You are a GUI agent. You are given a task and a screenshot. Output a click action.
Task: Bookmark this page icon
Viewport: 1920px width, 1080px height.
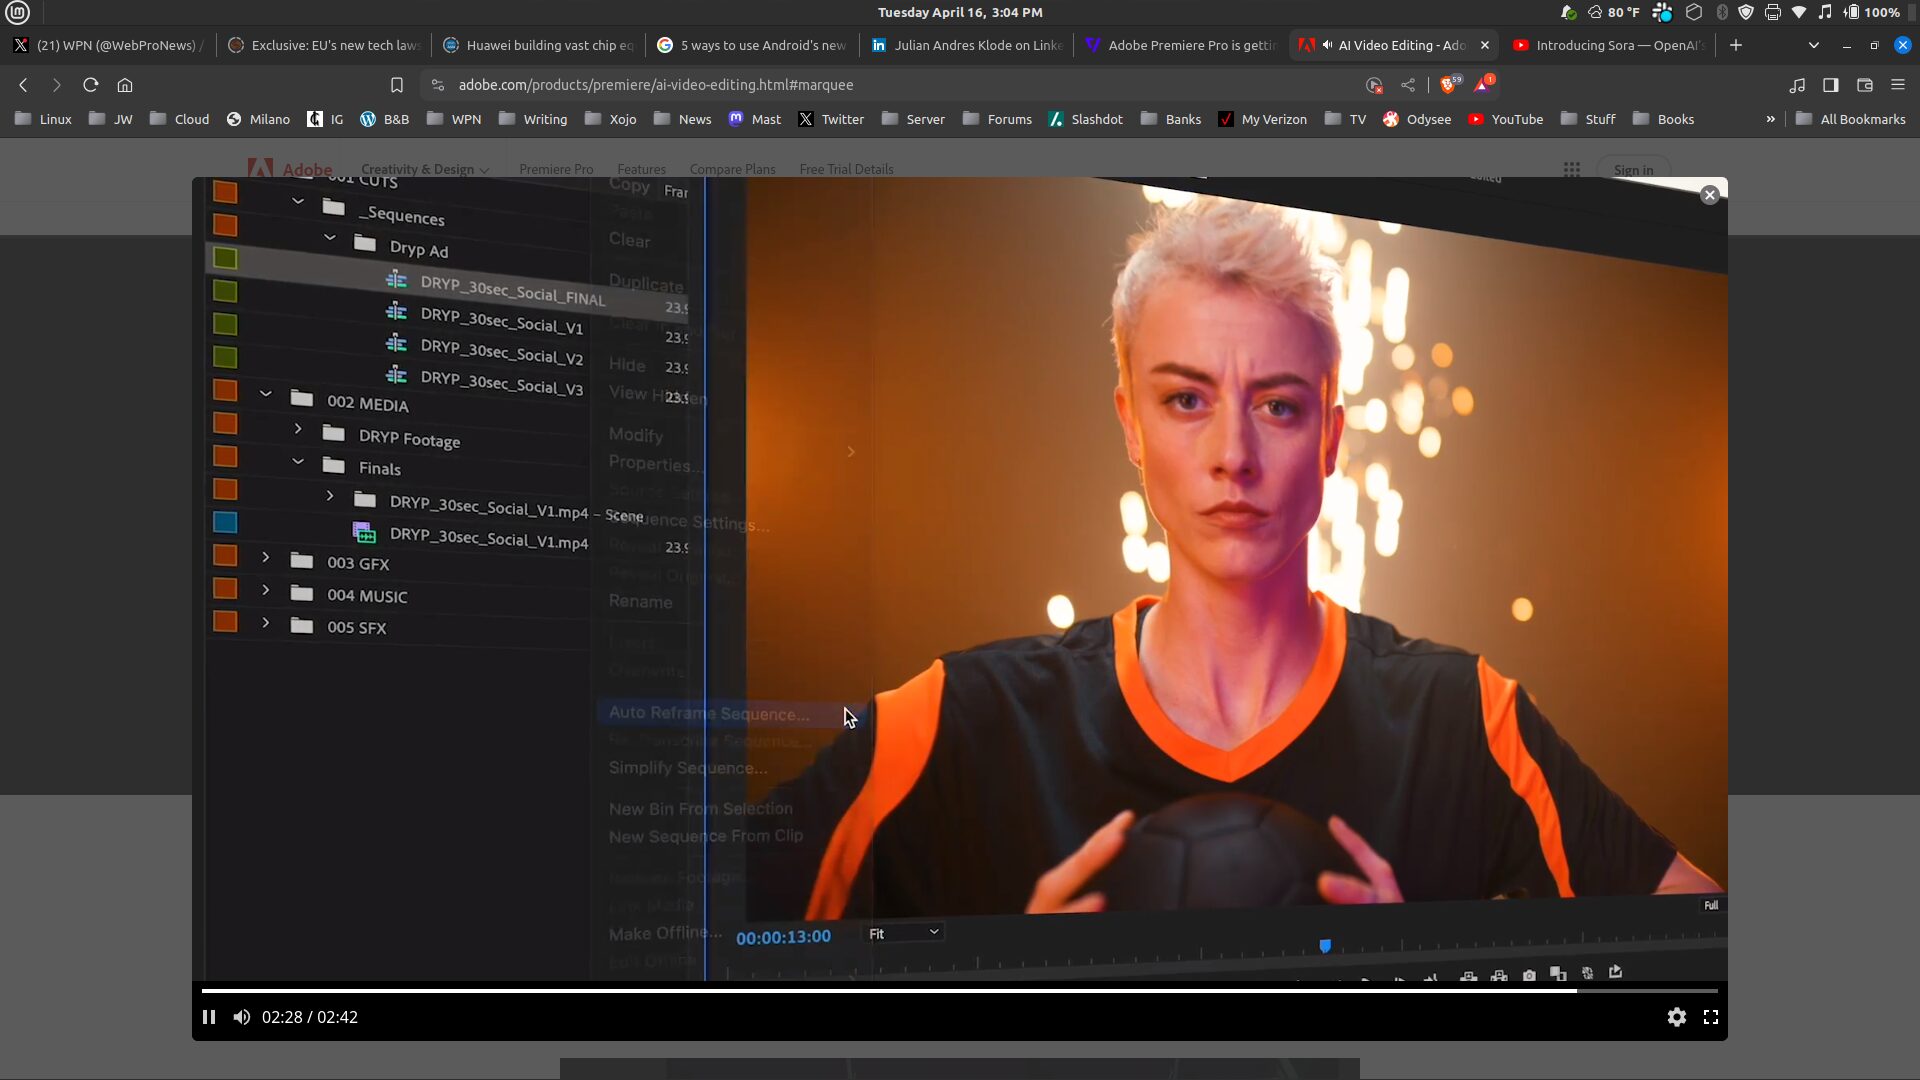(397, 85)
